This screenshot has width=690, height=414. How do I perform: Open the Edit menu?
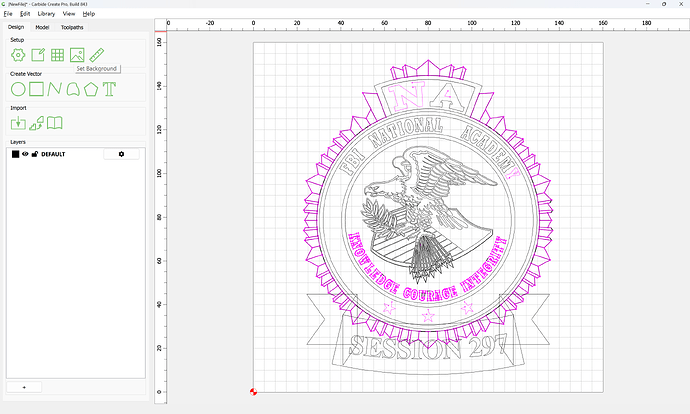click(x=25, y=14)
